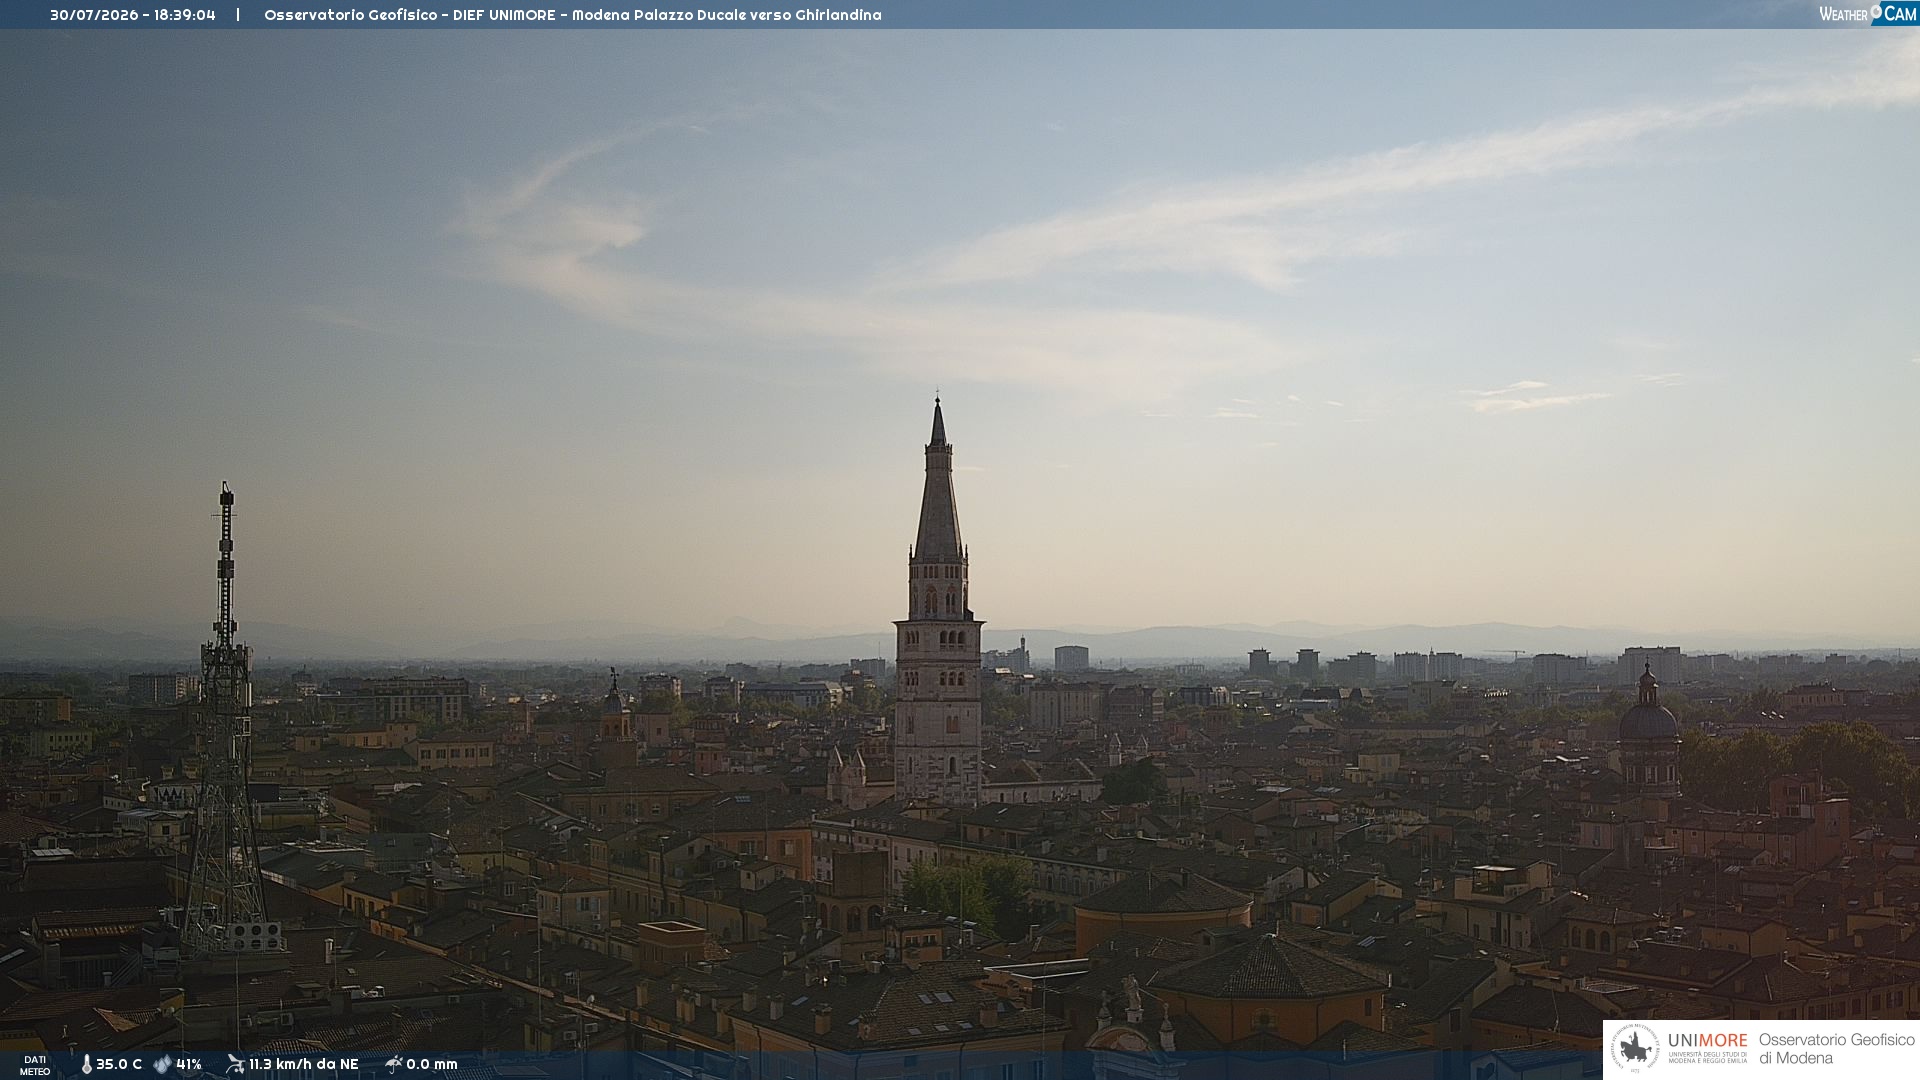The image size is (1920, 1080).
Task: Select the timestamp 30/07/2026 - 18:39:04
Action: click(133, 15)
